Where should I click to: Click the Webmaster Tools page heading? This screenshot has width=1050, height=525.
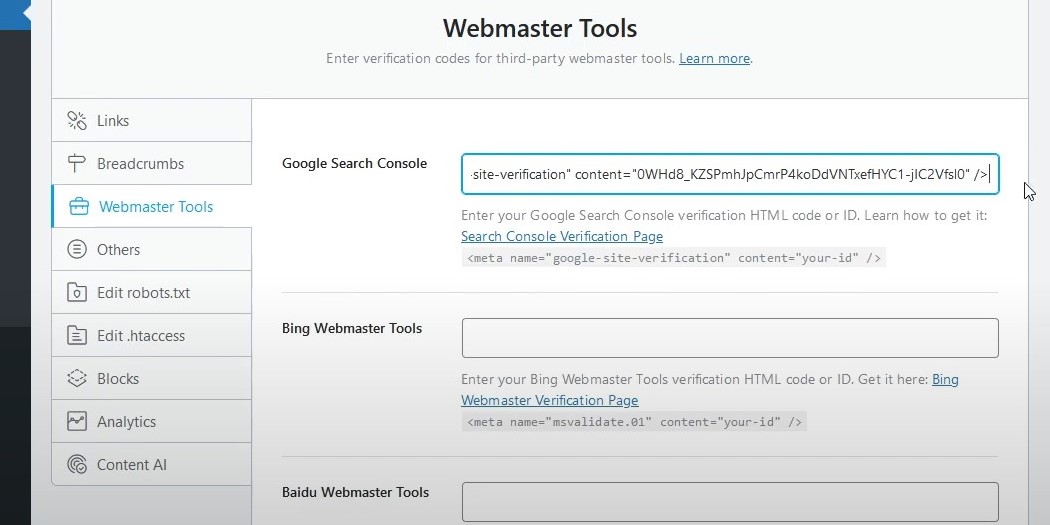click(540, 28)
